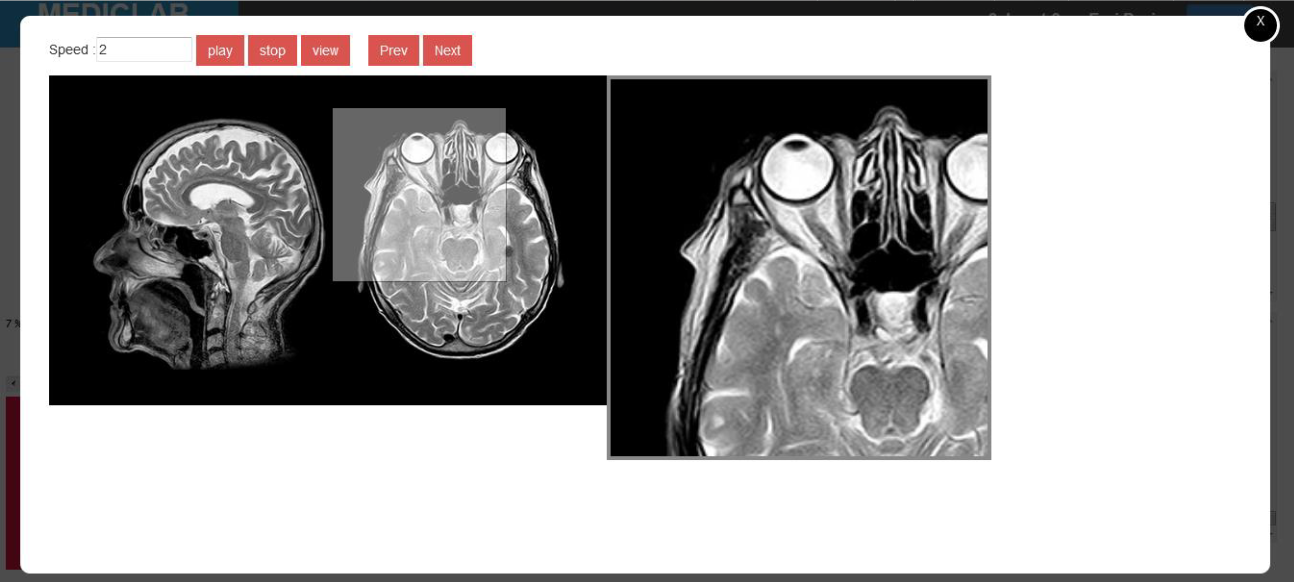Click the small arrow at the left edge
Image resolution: width=1294 pixels, height=582 pixels.
point(12,382)
